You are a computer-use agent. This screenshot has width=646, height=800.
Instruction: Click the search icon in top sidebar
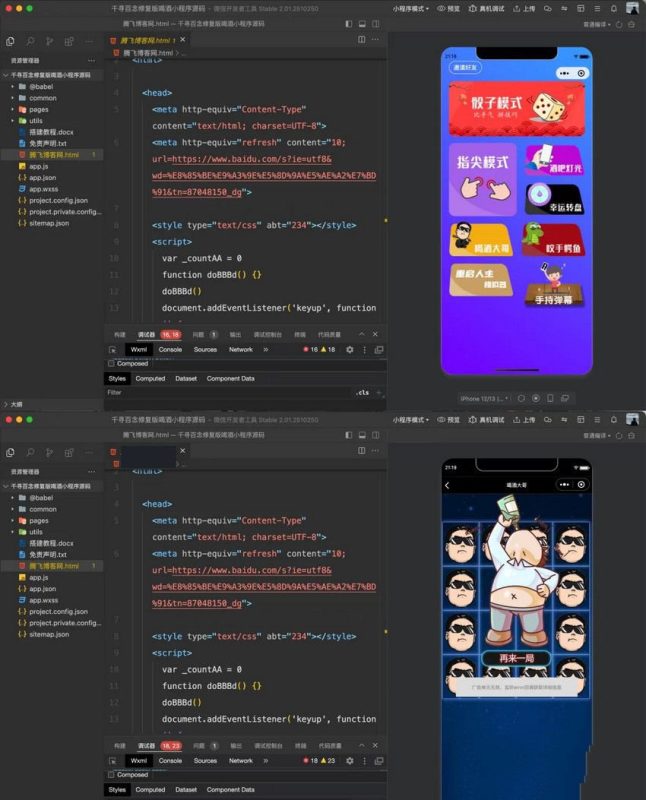pyautogui.click(x=31, y=42)
